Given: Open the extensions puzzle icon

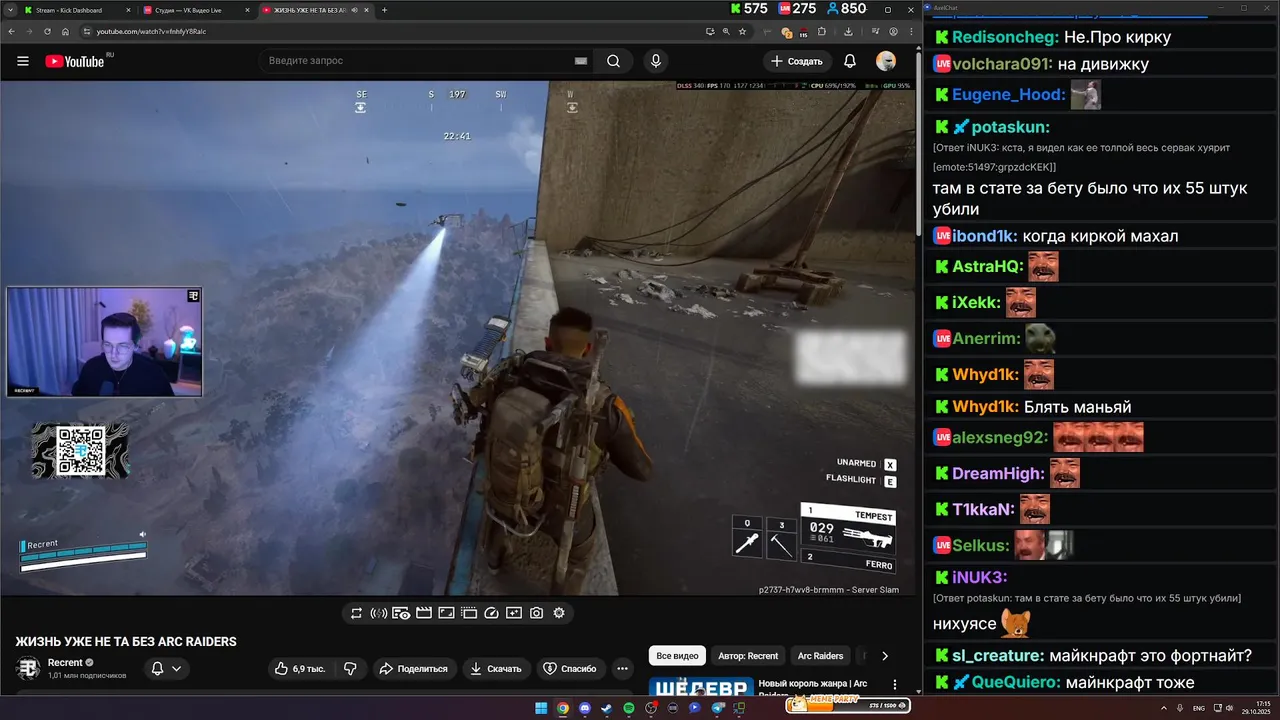Looking at the screenshot, I should click(822, 31).
